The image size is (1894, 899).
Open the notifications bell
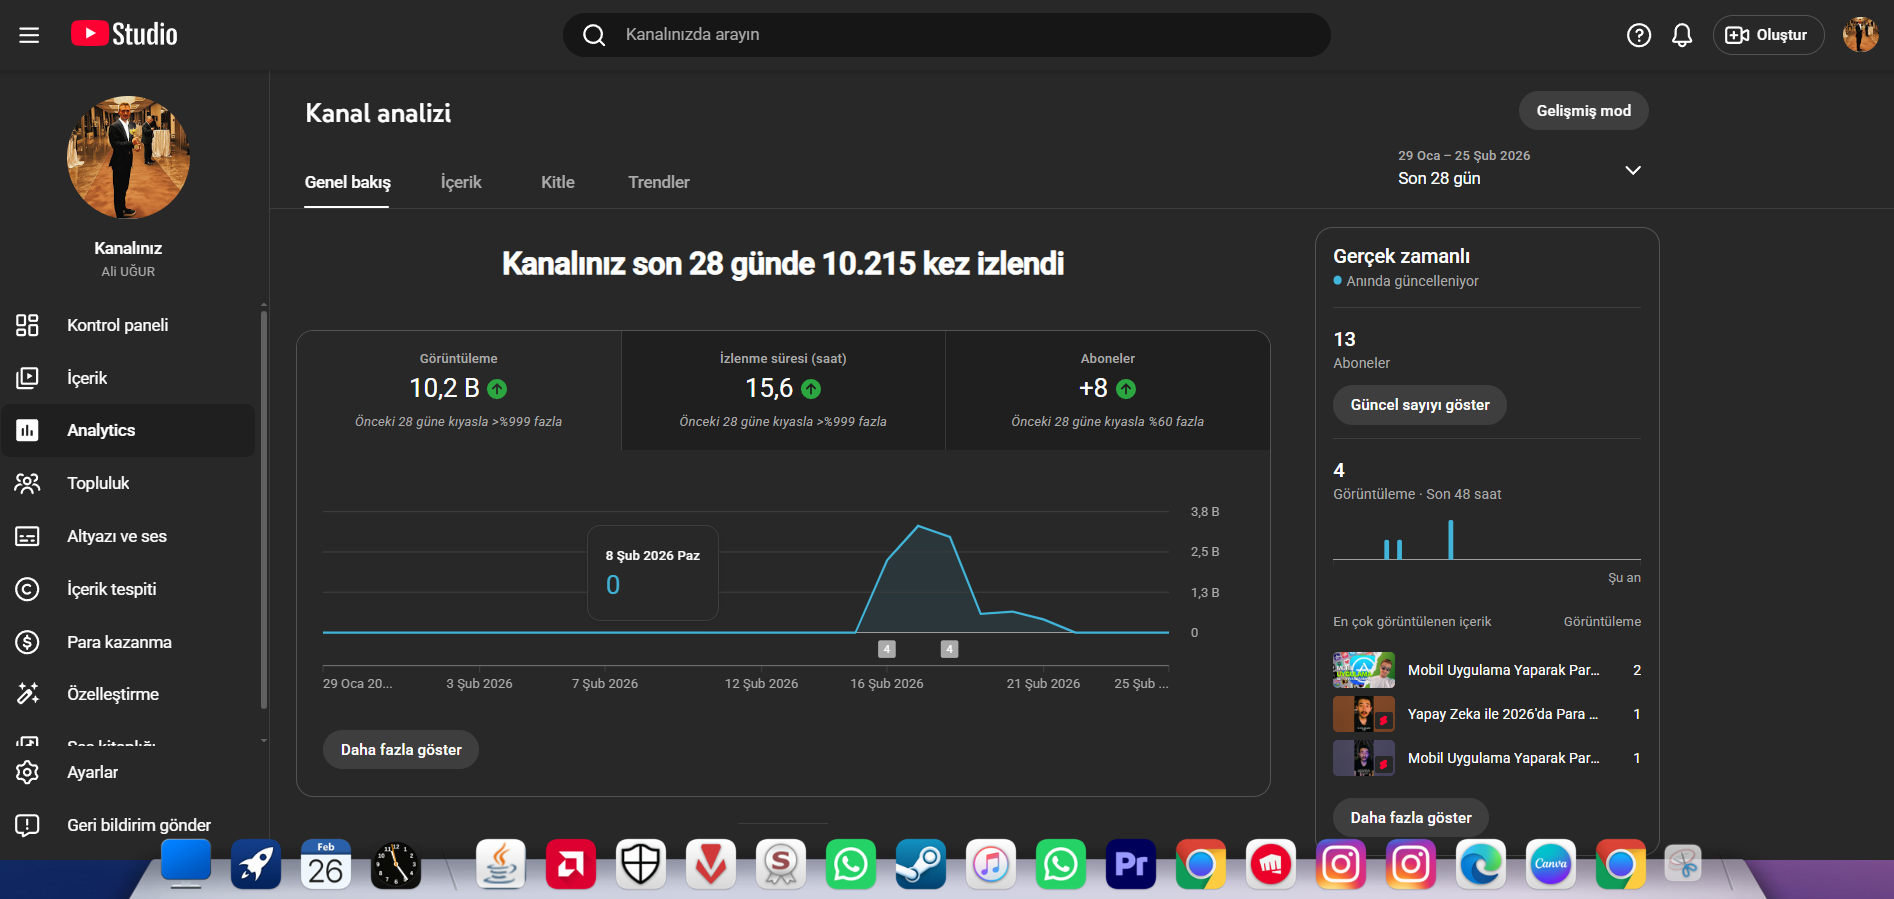[x=1682, y=35]
